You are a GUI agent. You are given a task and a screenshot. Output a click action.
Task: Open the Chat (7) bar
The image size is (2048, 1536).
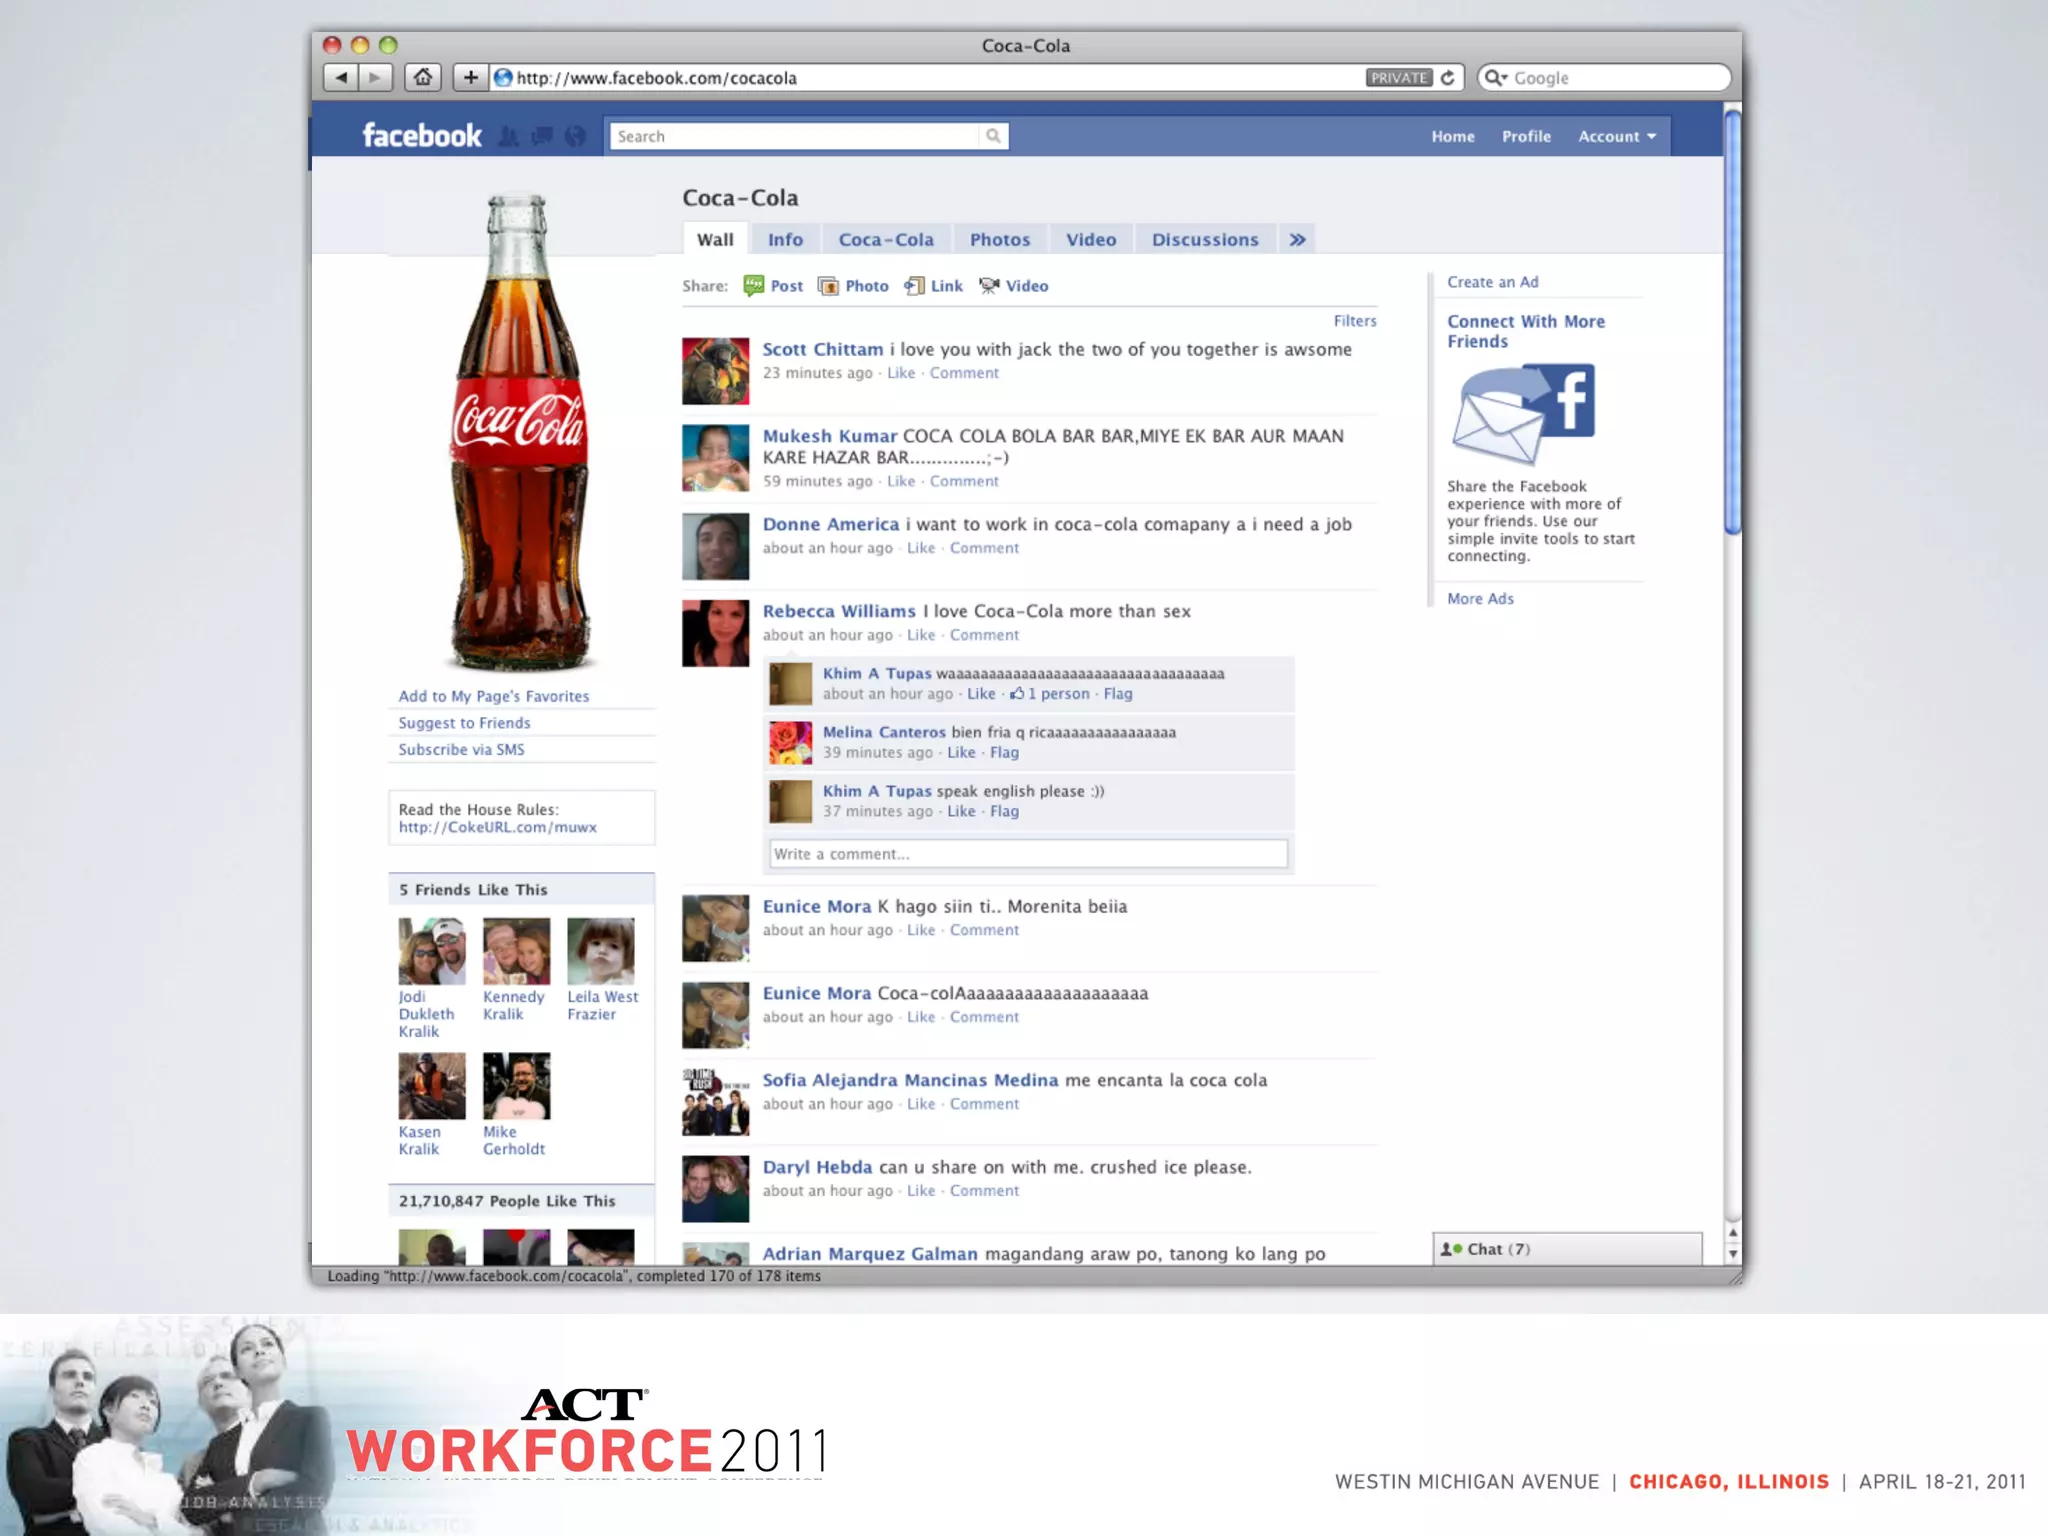pos(1567,1249)
